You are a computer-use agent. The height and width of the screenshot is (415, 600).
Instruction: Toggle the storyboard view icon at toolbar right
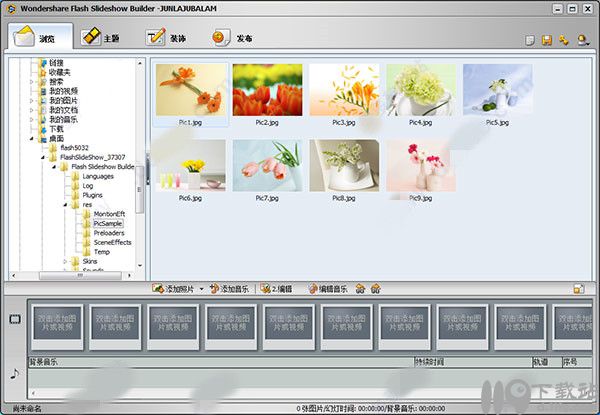(579, 289)
